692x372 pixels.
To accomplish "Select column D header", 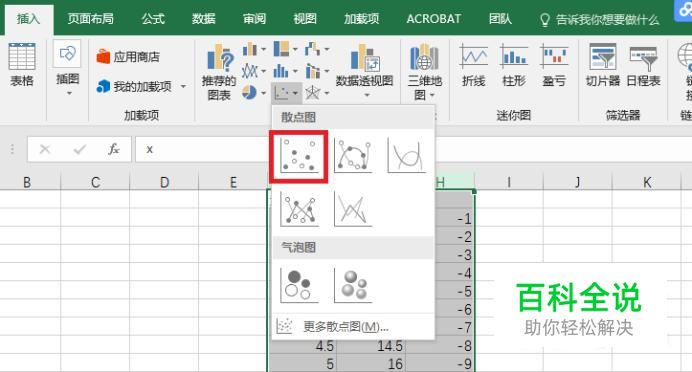I will (x=164, y=182).
